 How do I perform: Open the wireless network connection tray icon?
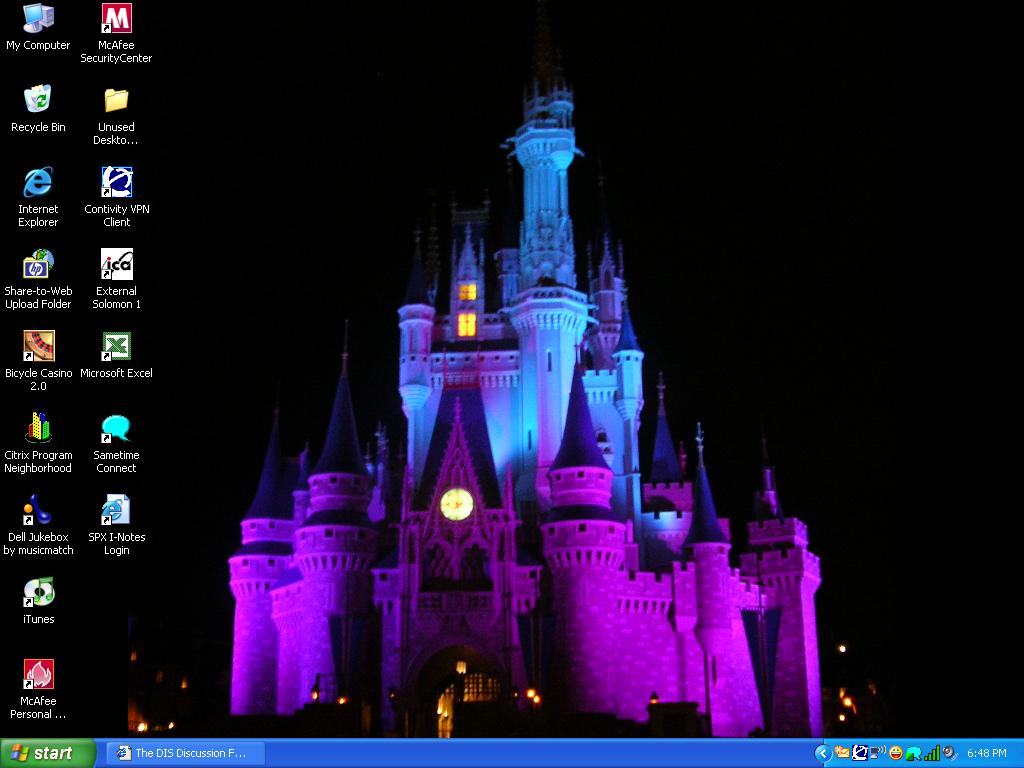(x=878, y=753)
